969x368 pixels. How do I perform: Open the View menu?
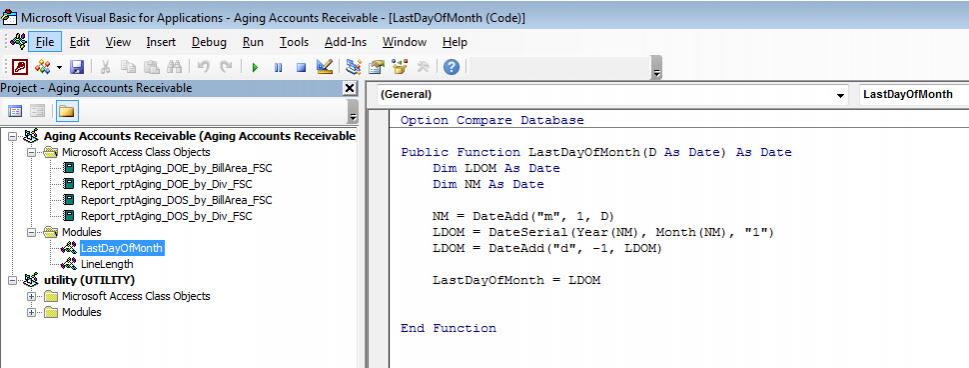118,42
